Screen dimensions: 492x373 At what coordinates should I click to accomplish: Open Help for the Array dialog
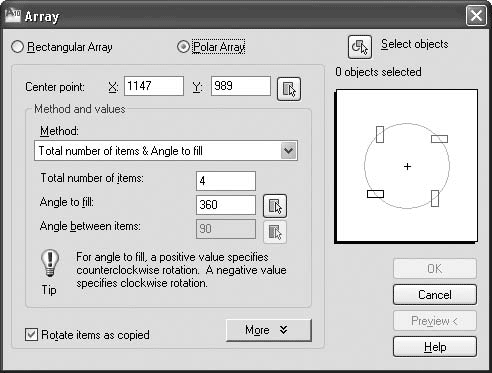(x=435, y=347)
